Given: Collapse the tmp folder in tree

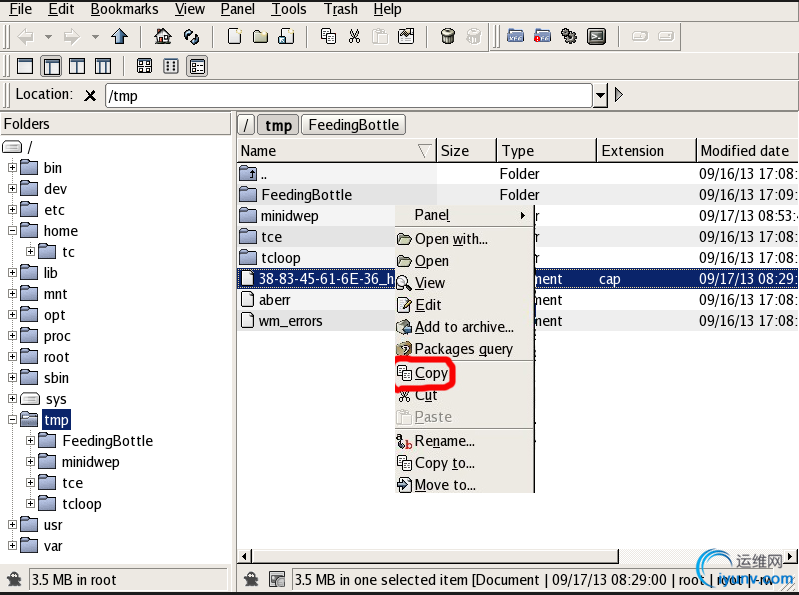Looking at the screenshot, I should [12, 420].
